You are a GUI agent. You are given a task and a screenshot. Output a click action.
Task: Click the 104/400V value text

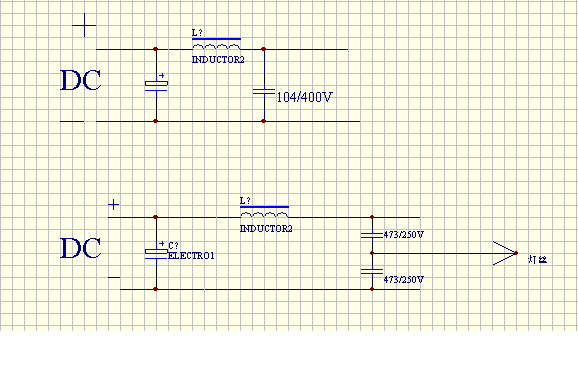pos(304,97)
